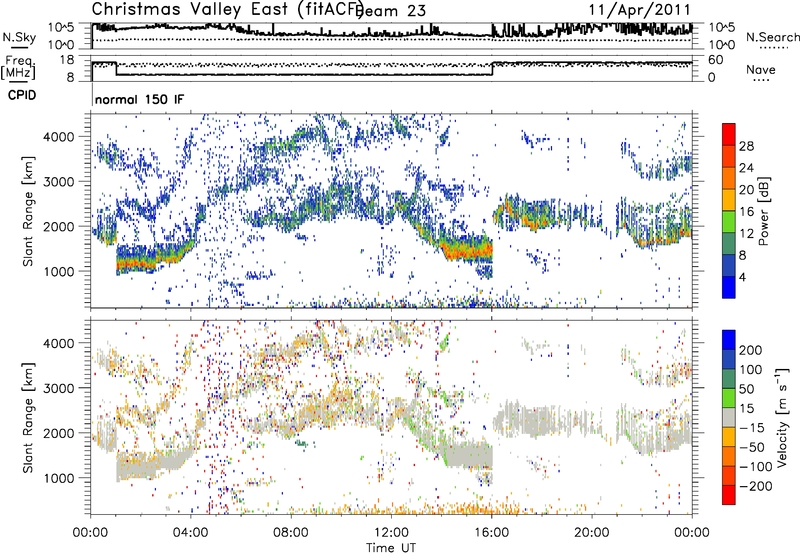The image size is (800, 554).
Task: Click the red bottom segment of velocity color bar
Action: (729, 495)
